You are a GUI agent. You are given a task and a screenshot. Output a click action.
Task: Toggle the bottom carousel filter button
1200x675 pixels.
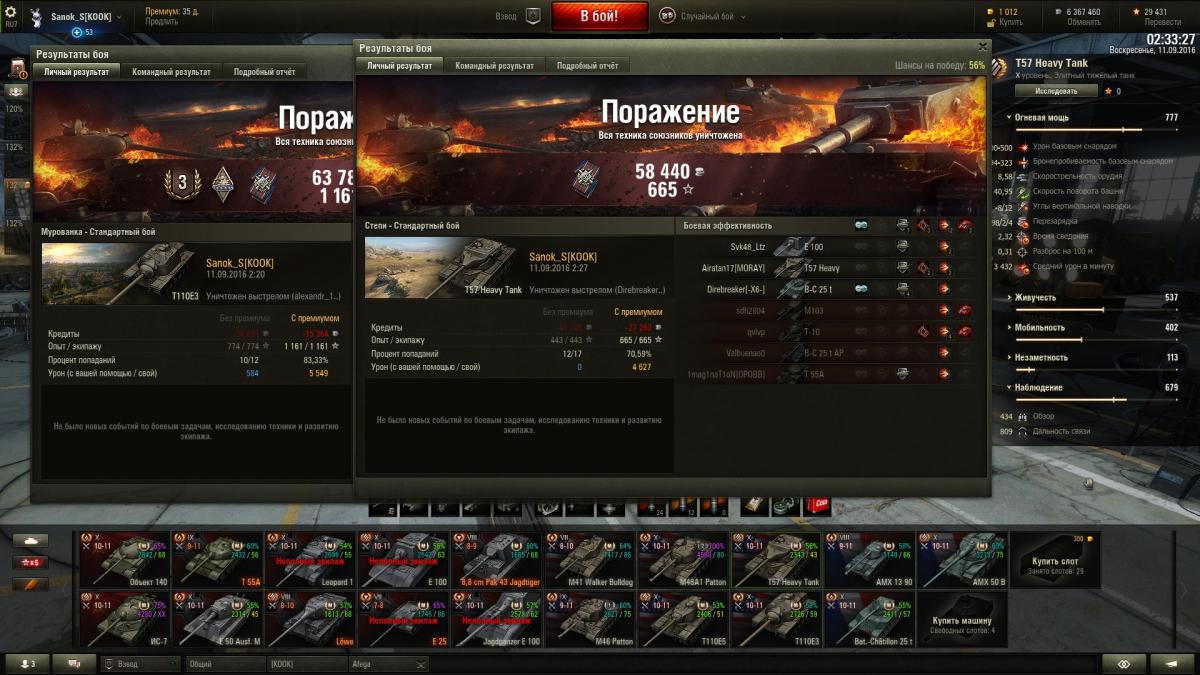point(30,584)
